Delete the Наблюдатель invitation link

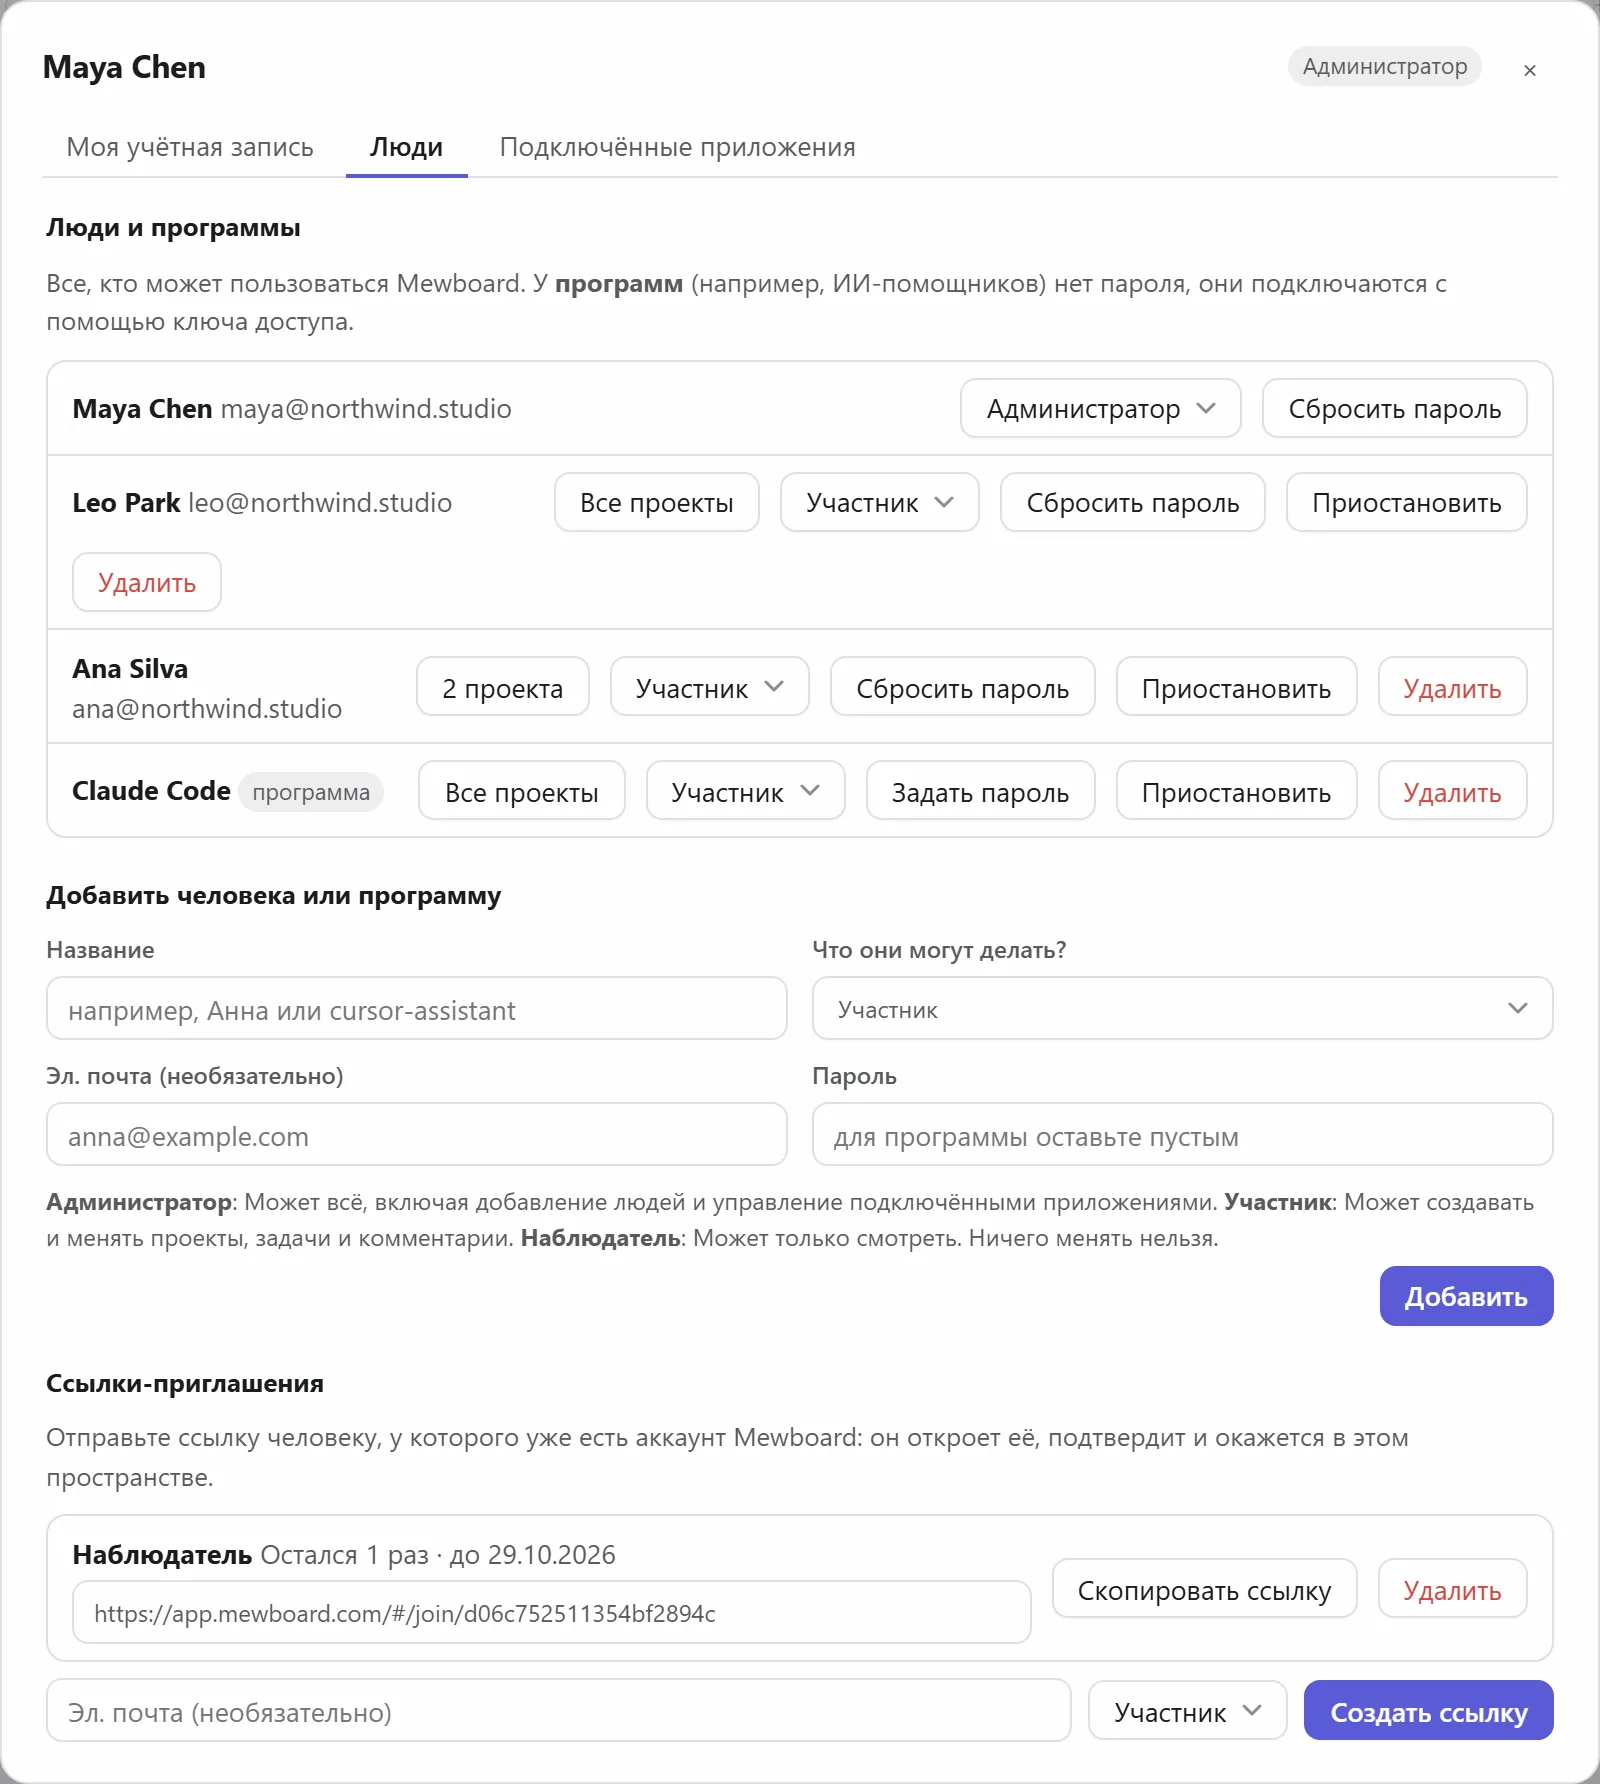click(1452, 1589)
